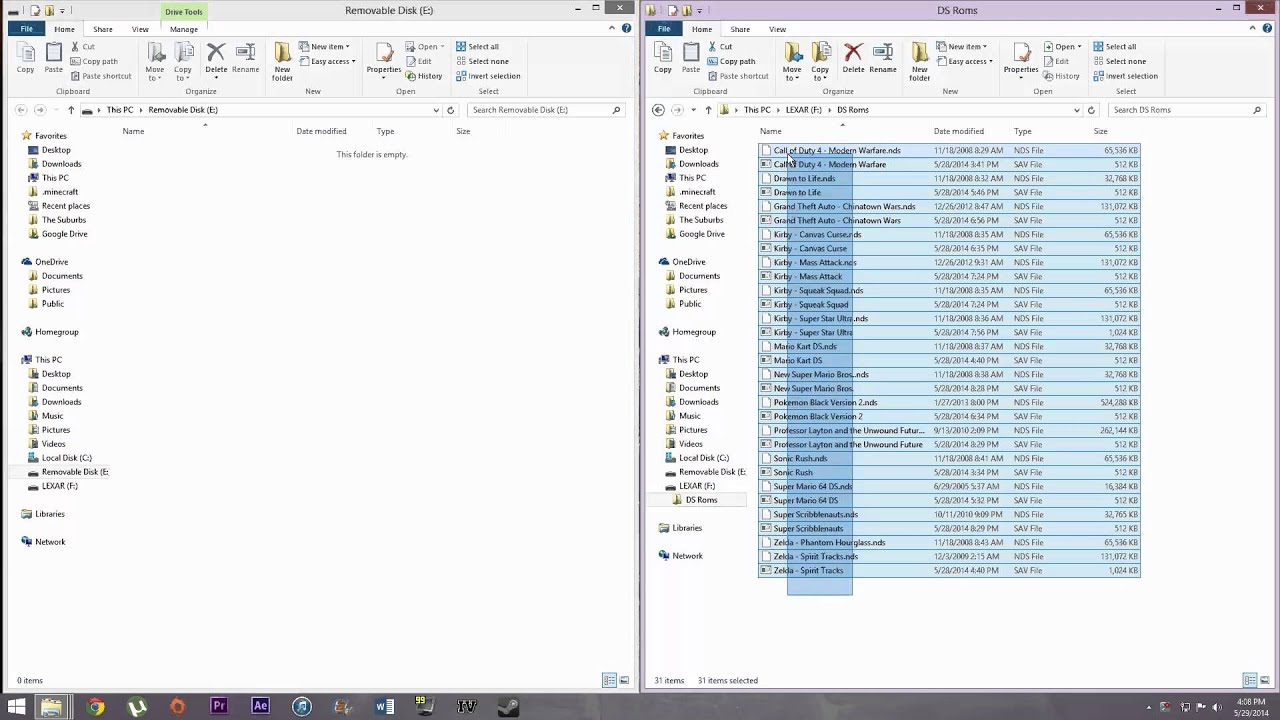Click Select all in Removable Disk ribbon
Image resolution: width=1280 pixels, height=720 pixels.
coord(478,46)
